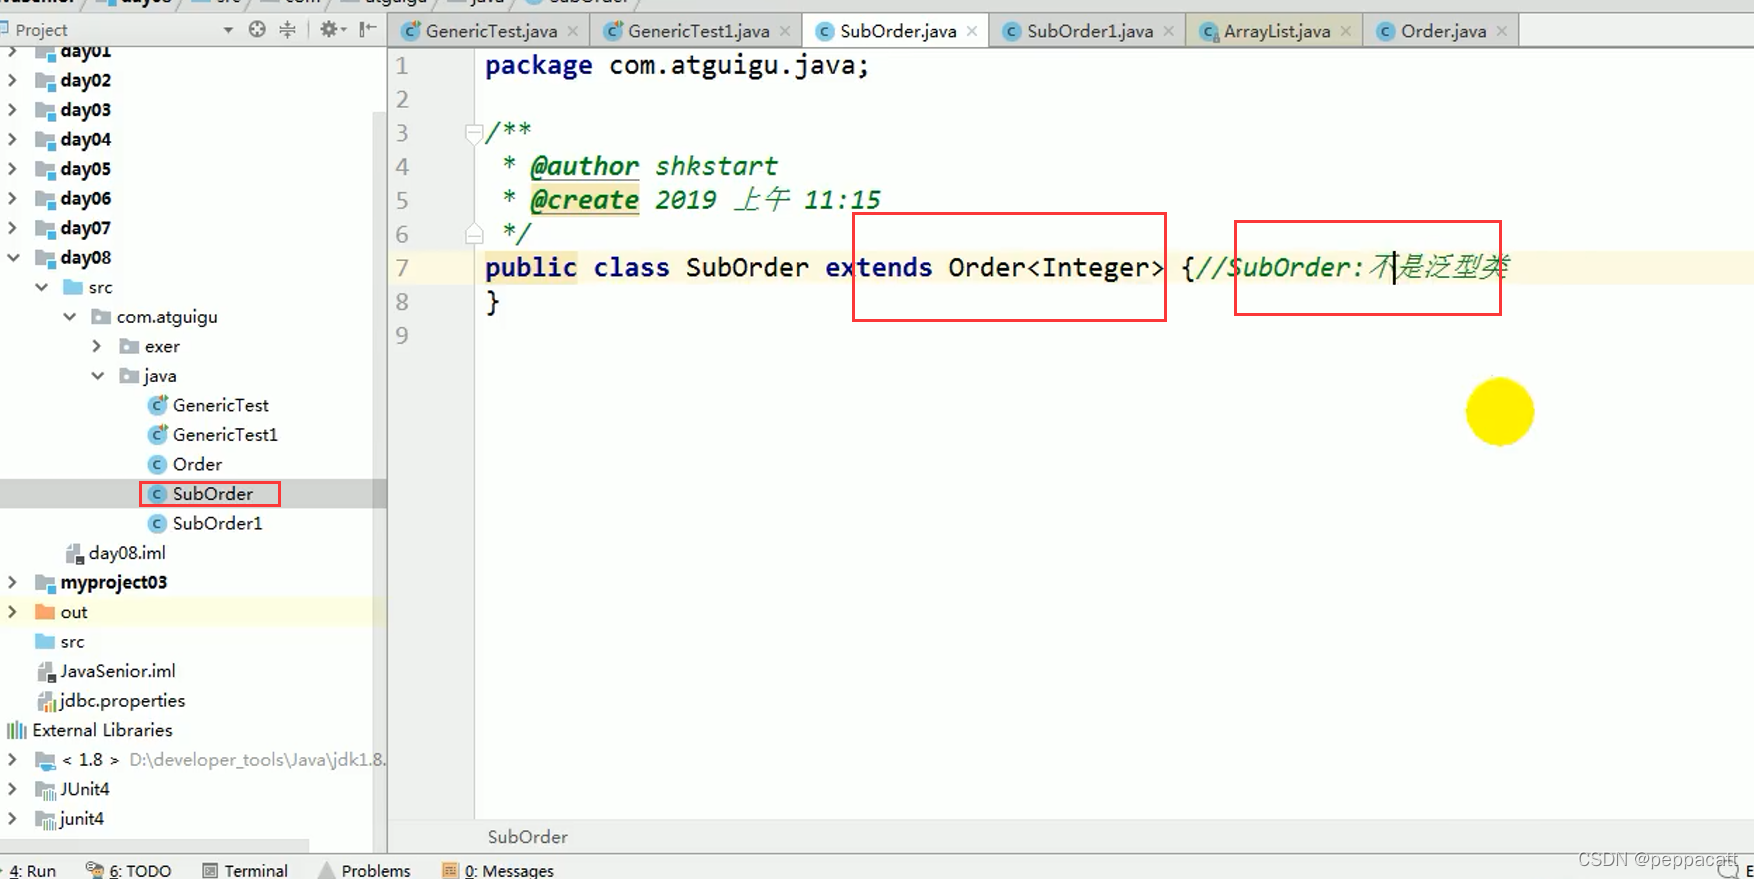Click the collapse all icon in Project toolbar

coord(287,29)
